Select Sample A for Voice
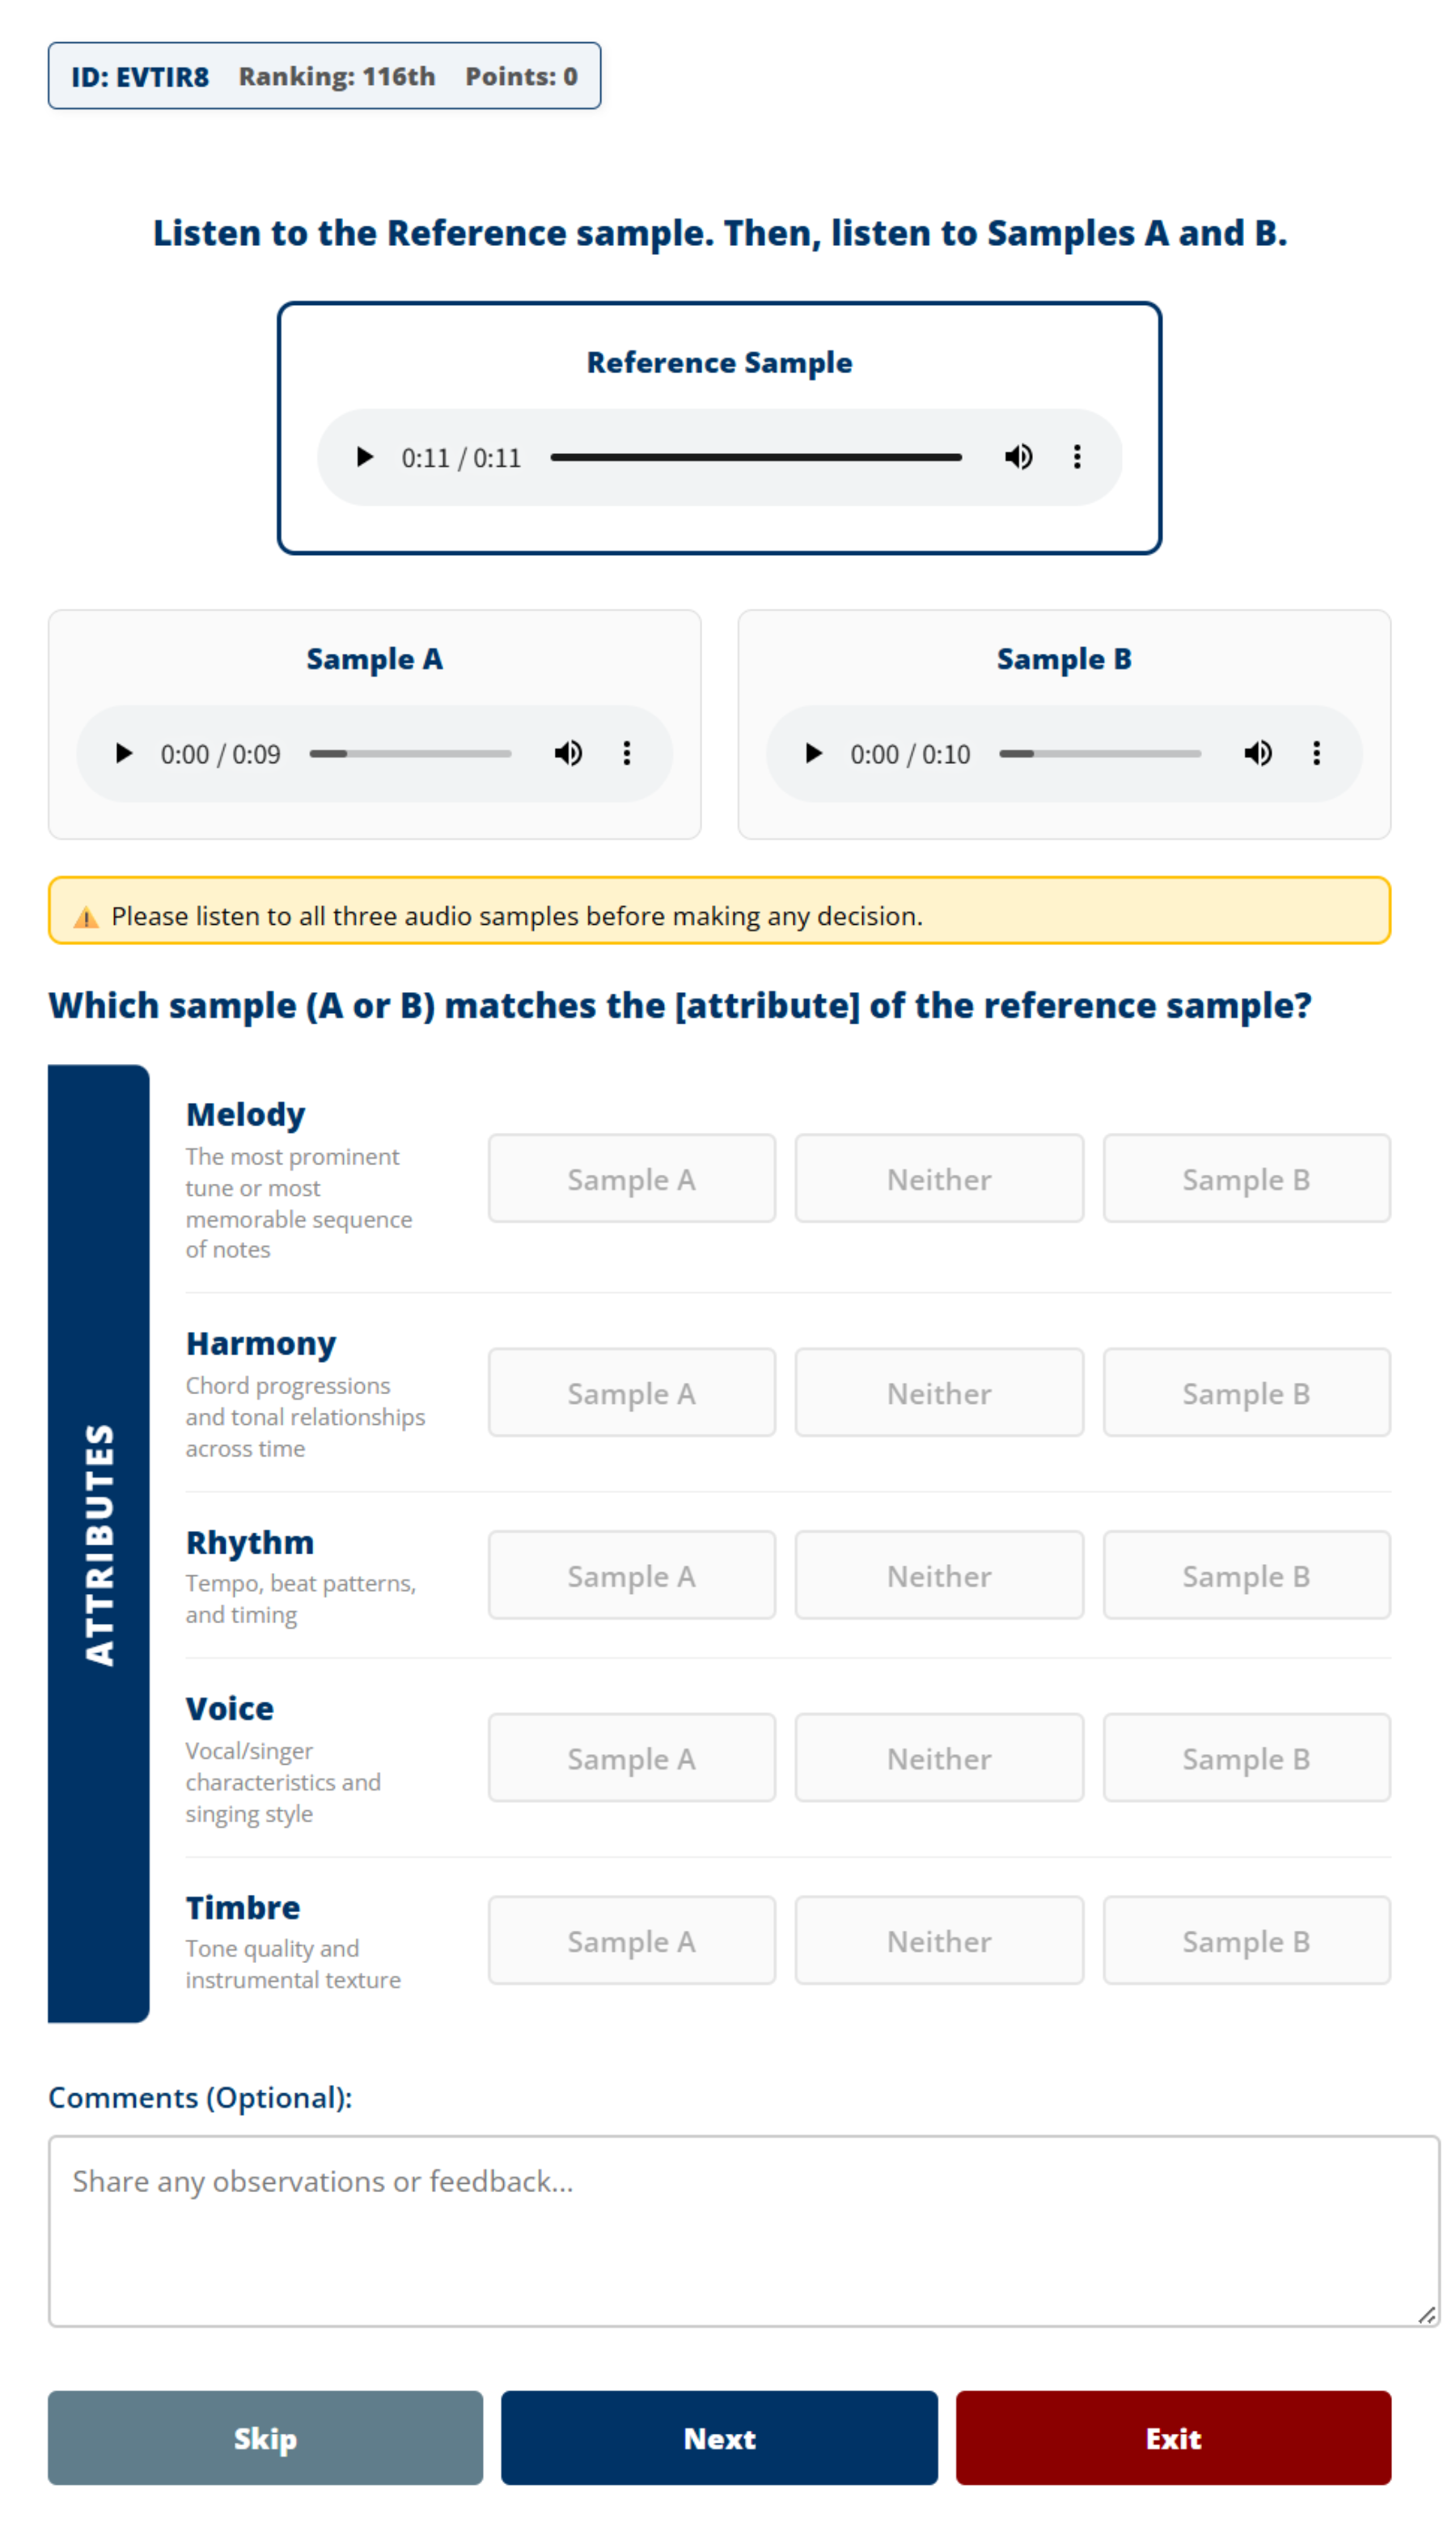This screenshot has height=2548, width=1456. pos(632,1759)
